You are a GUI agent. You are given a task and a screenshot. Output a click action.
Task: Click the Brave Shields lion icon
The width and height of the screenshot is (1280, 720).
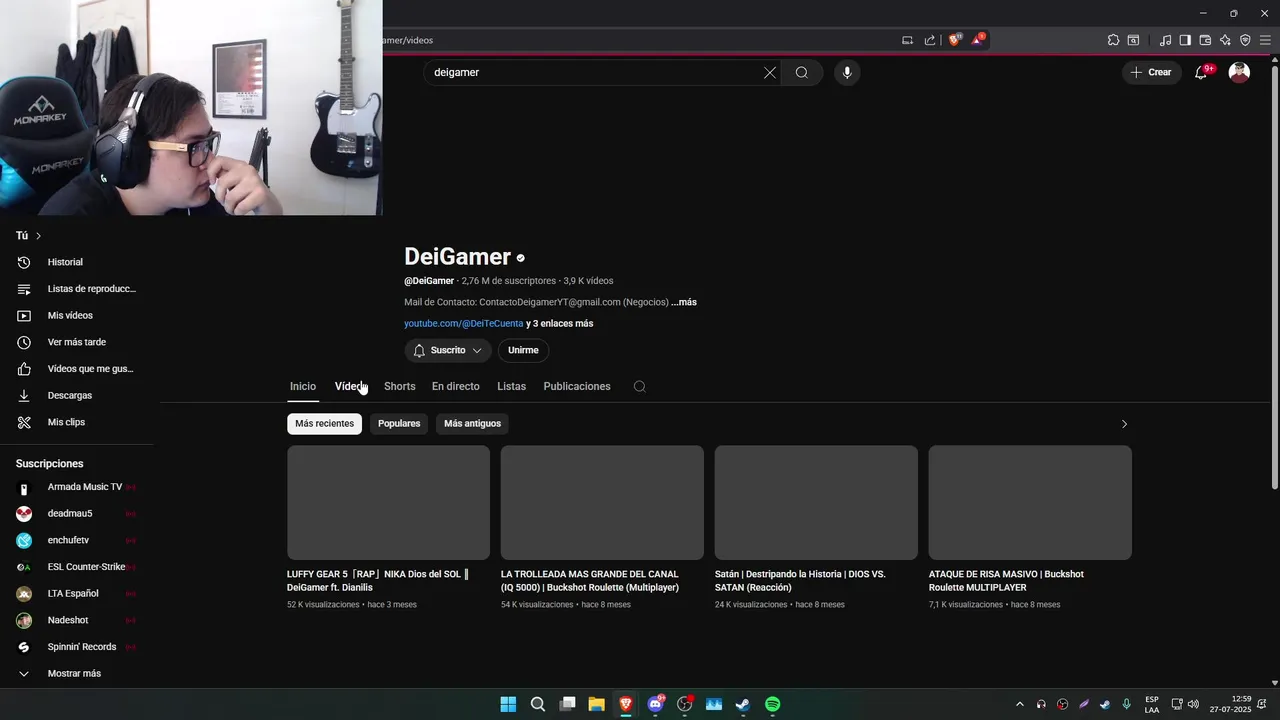click(955, 40)
